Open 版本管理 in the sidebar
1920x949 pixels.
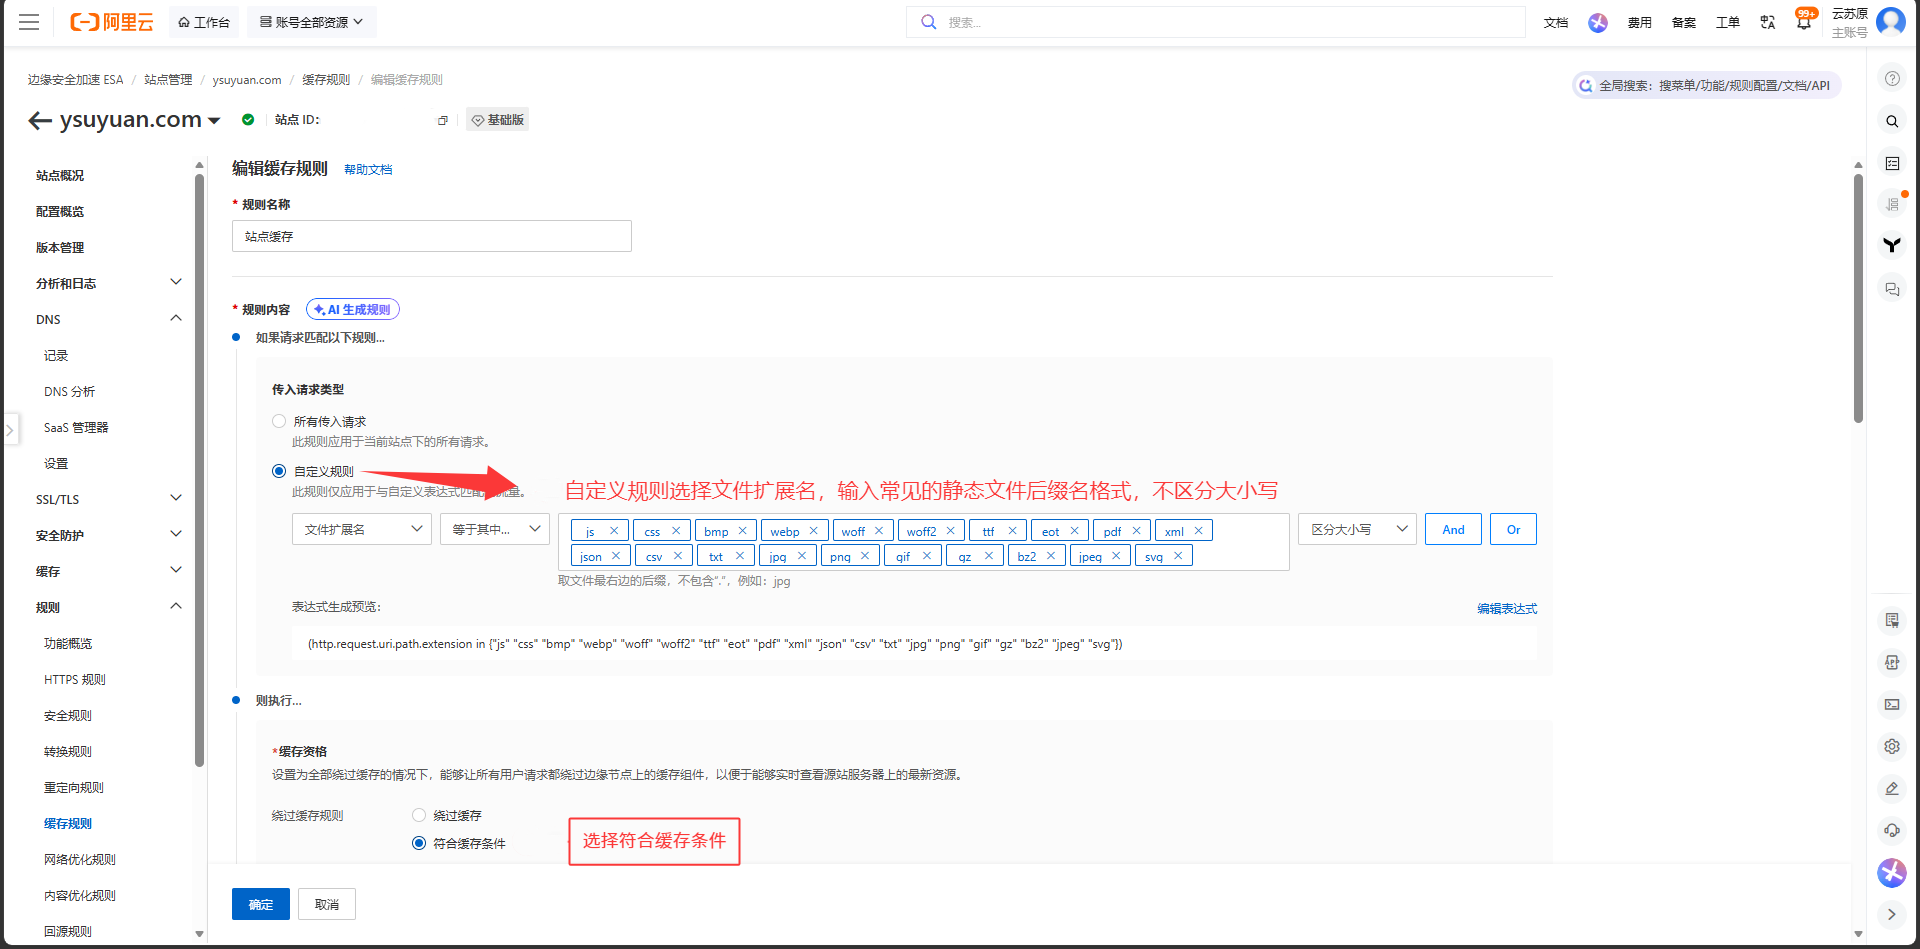point(60,248)
